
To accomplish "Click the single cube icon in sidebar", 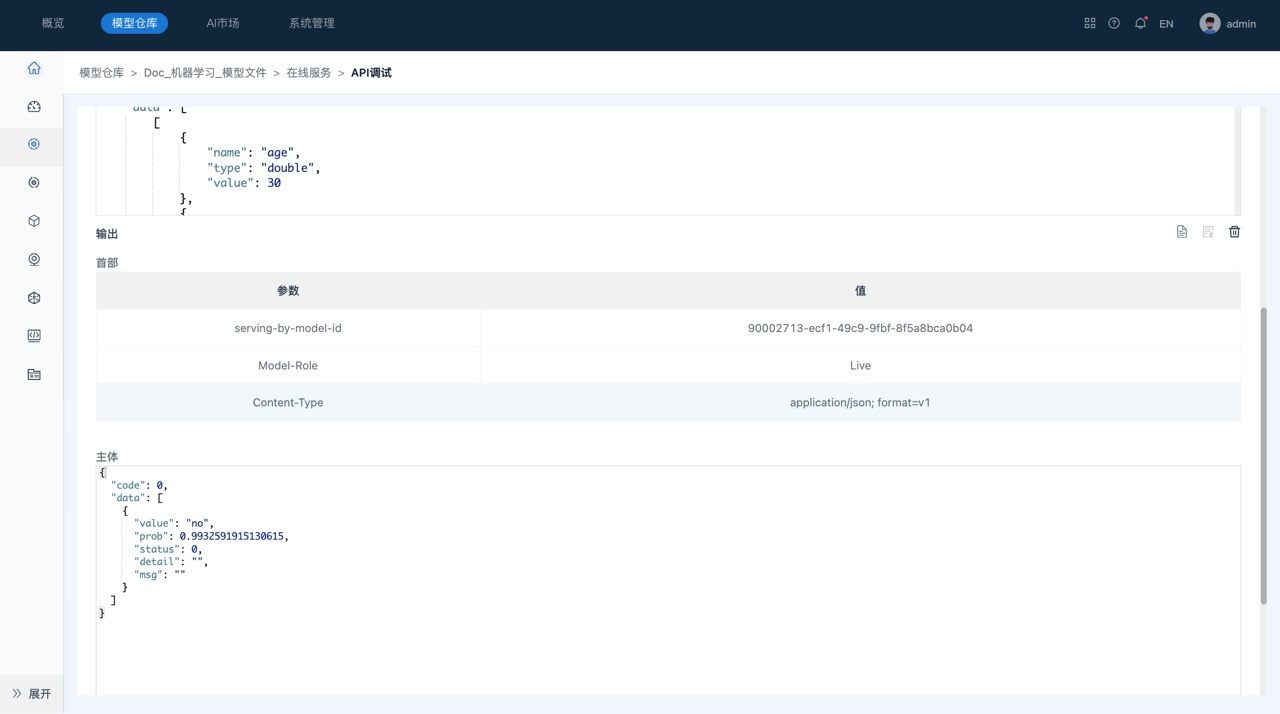I will 34,221.
